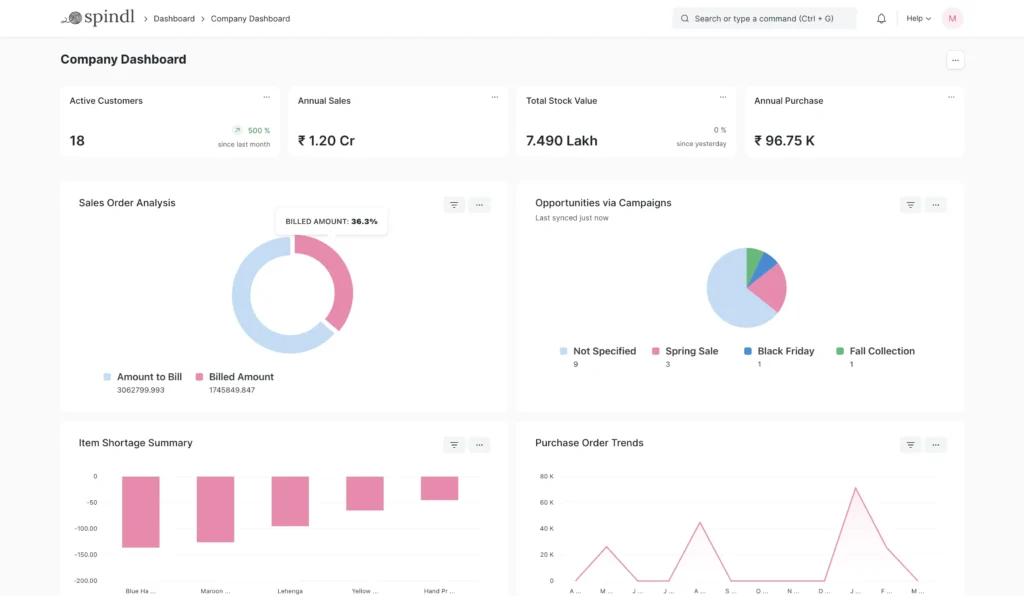The width and height of the screenshot is (1024, 596).
Task: Click the profile avatar labeled M
Action: (x=951, y=18)
